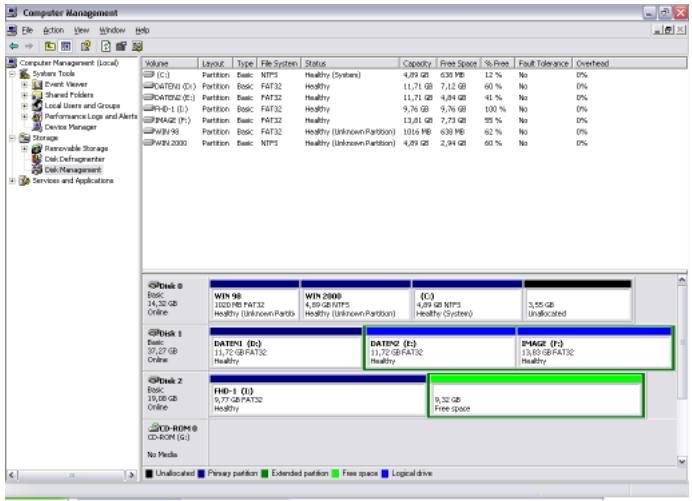This screenshot has height=501, width=692.
Task: Sort by the File System column header
Action: (x=279, y=63)
